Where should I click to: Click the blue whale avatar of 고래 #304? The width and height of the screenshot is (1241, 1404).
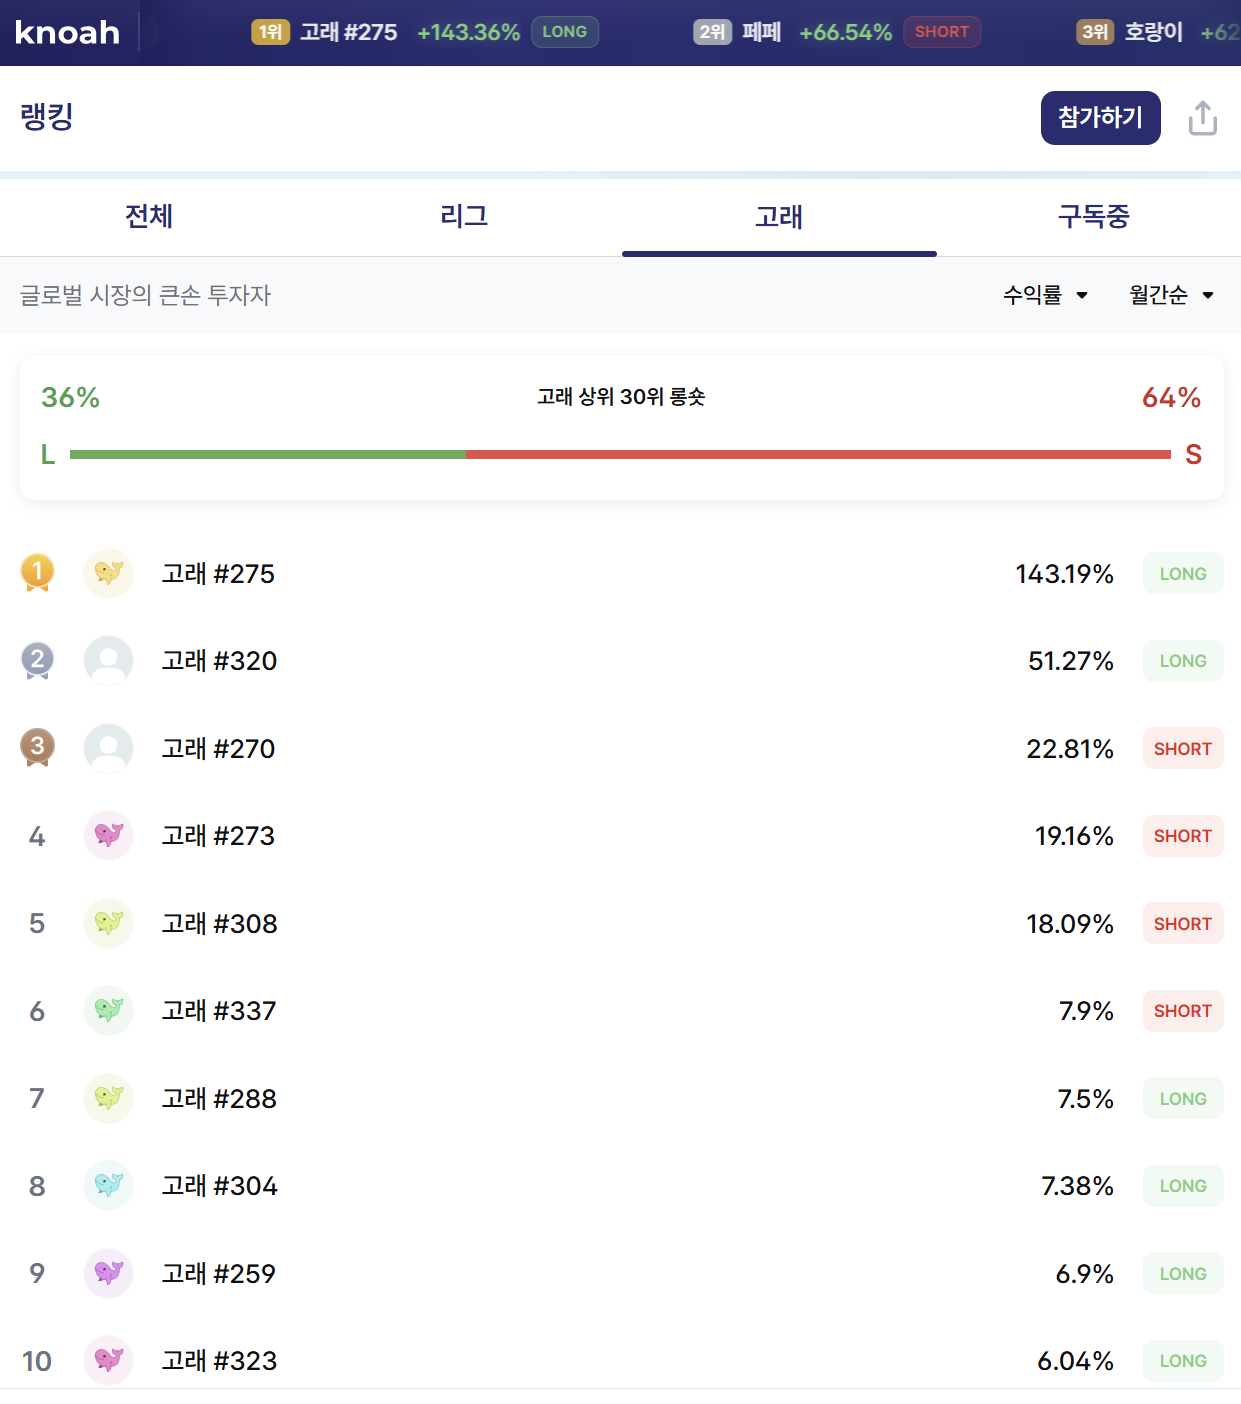click(108, 1185)
